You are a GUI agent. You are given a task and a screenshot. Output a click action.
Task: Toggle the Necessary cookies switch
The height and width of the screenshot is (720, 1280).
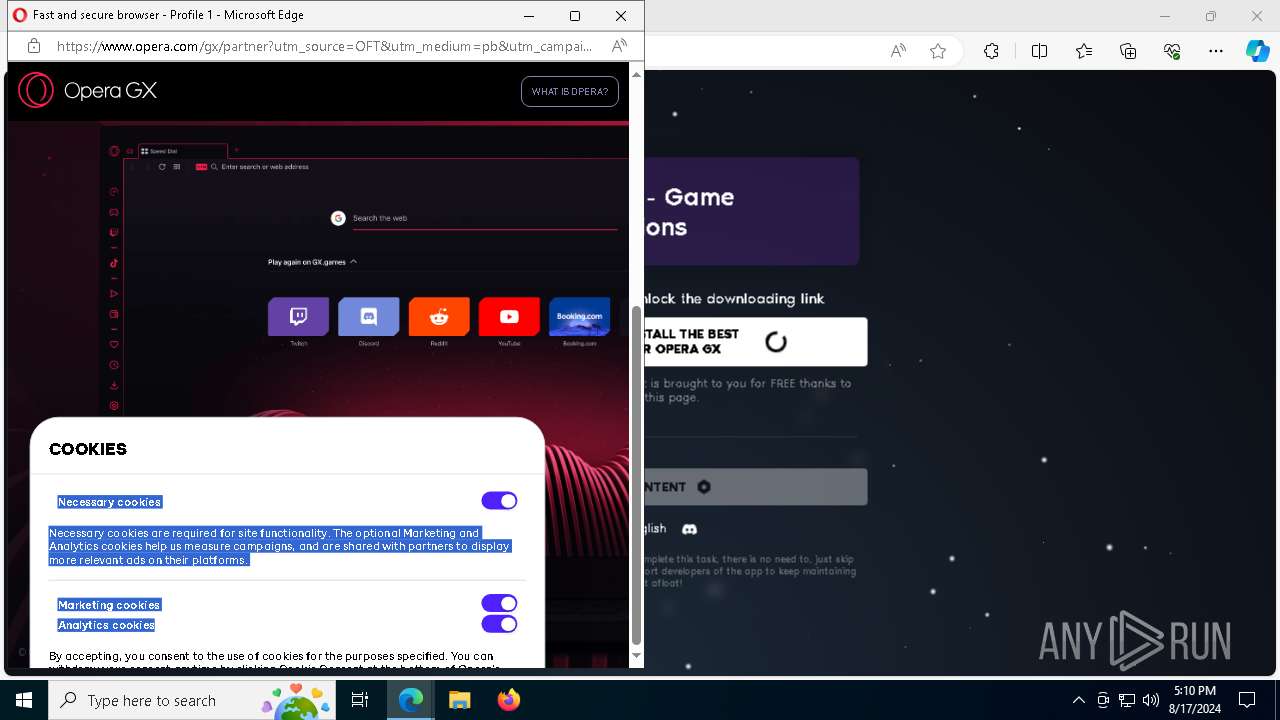point(499,501)
